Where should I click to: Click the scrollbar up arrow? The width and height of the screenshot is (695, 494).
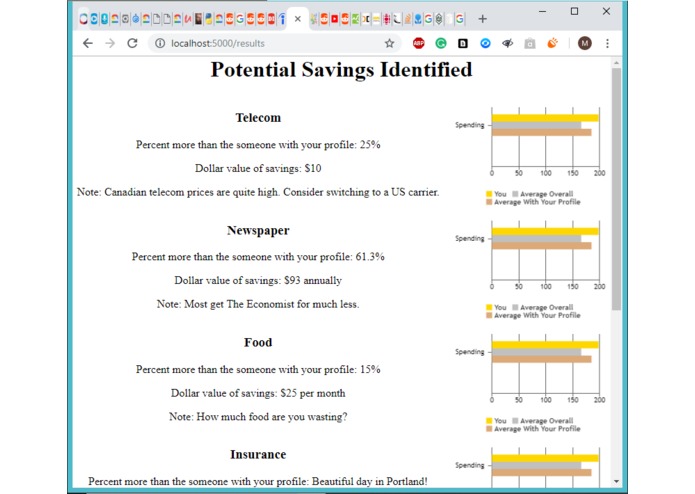pos(616,63)
